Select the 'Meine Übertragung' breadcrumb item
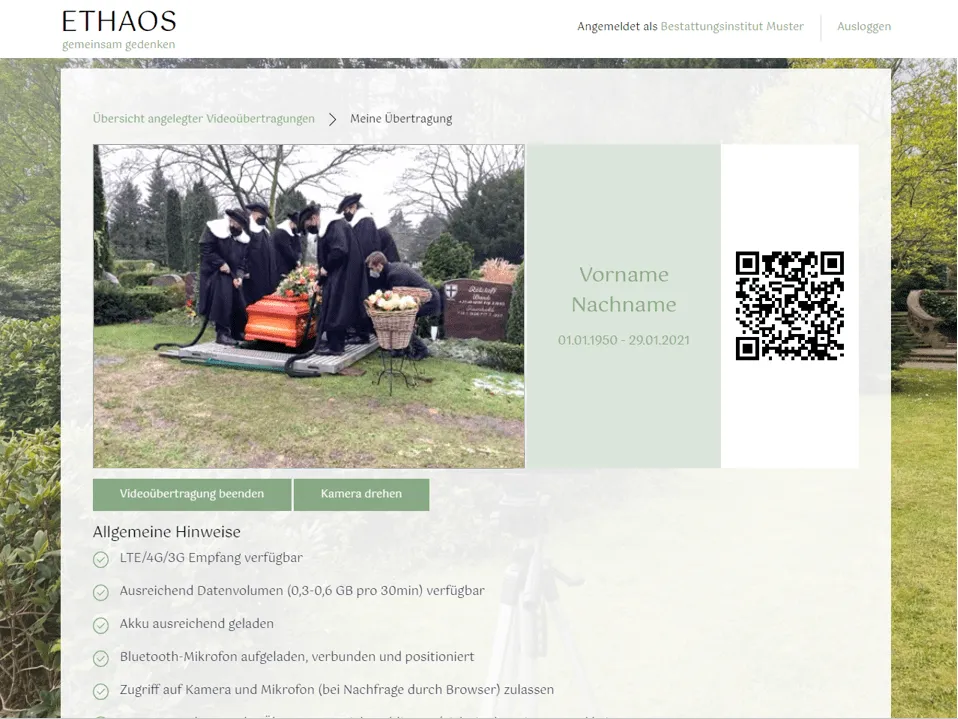958x719 pixels. (401, 119)
